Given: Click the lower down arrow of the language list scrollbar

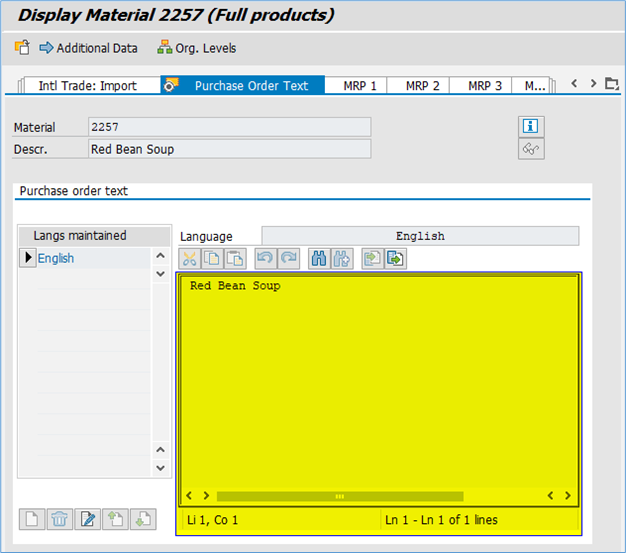Looking at the screenshot, I should [x=160, y=468].
